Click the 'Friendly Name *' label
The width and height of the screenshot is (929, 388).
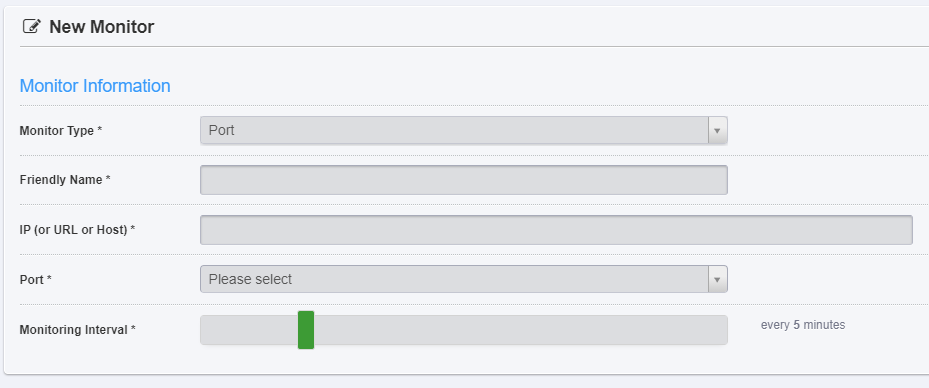click(x=65, y=179)
